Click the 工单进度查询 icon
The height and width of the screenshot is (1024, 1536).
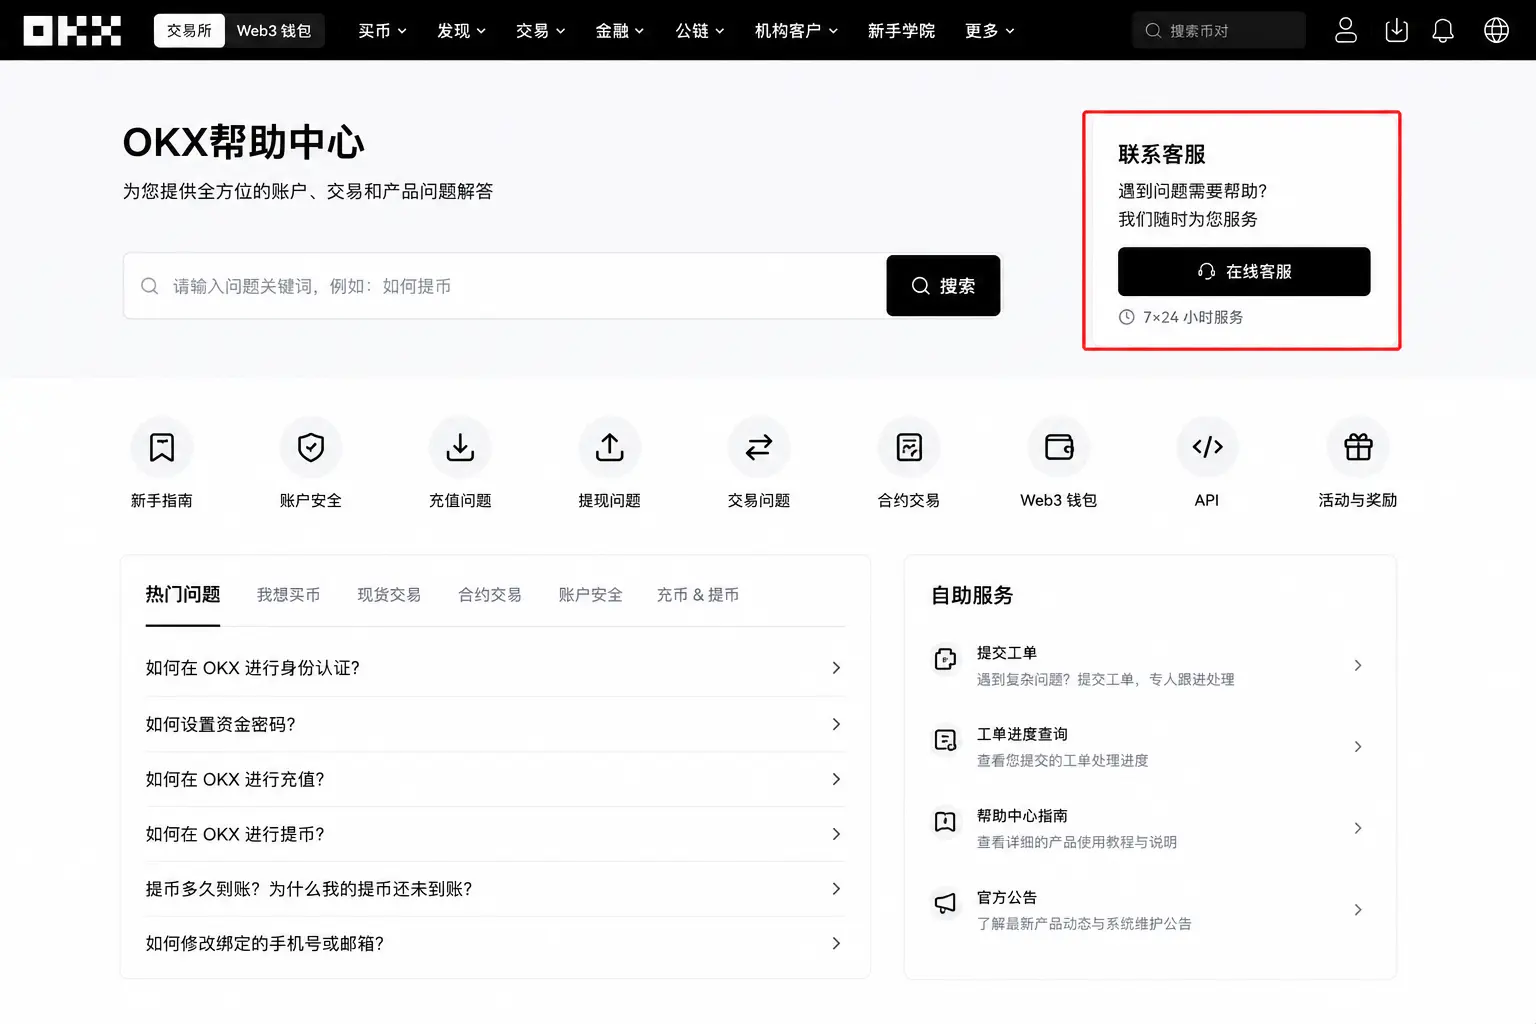(945, 740)
